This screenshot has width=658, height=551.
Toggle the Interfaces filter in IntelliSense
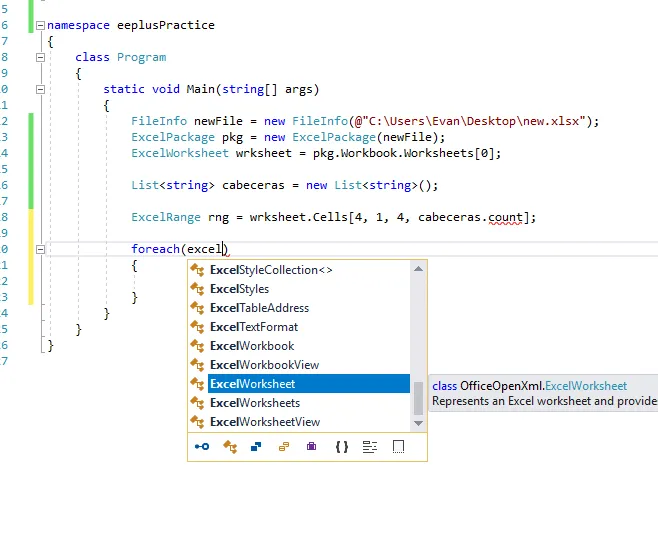pos(202,447)
